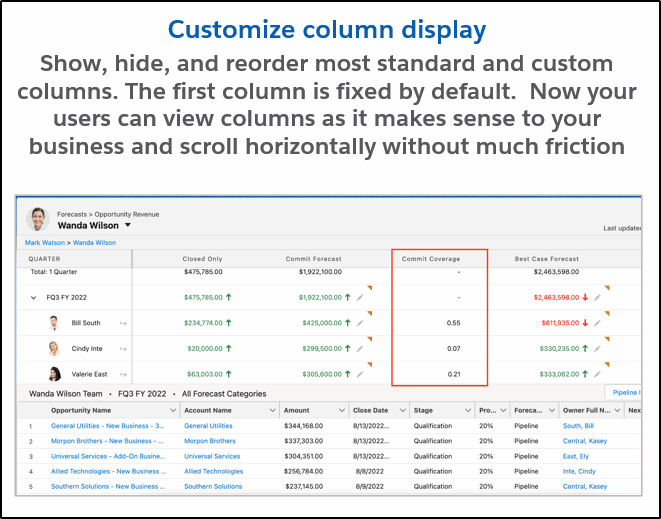661x519 pixels.
Task: Open Amount column dropdown chevron
Action: coord(342,410)
